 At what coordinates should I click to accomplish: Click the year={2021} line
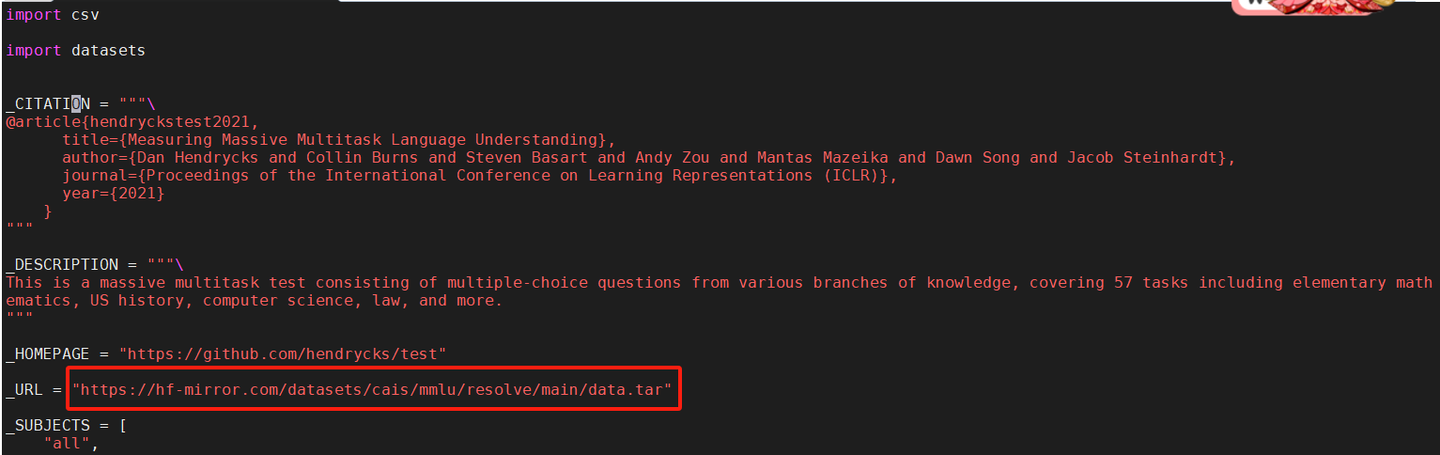click(x=113, y=194)
